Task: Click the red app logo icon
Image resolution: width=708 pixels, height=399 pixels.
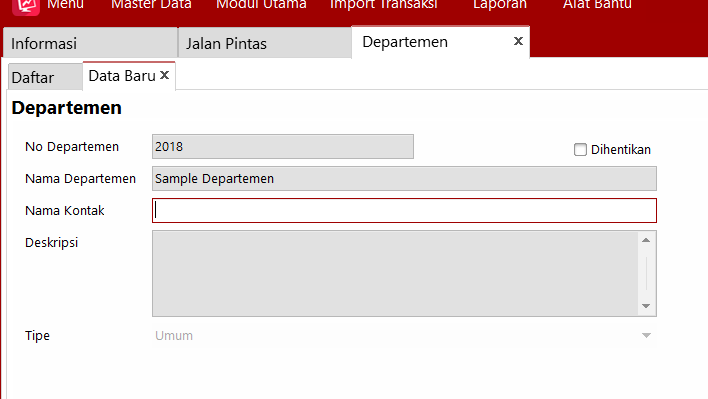Action: [26, 6]
